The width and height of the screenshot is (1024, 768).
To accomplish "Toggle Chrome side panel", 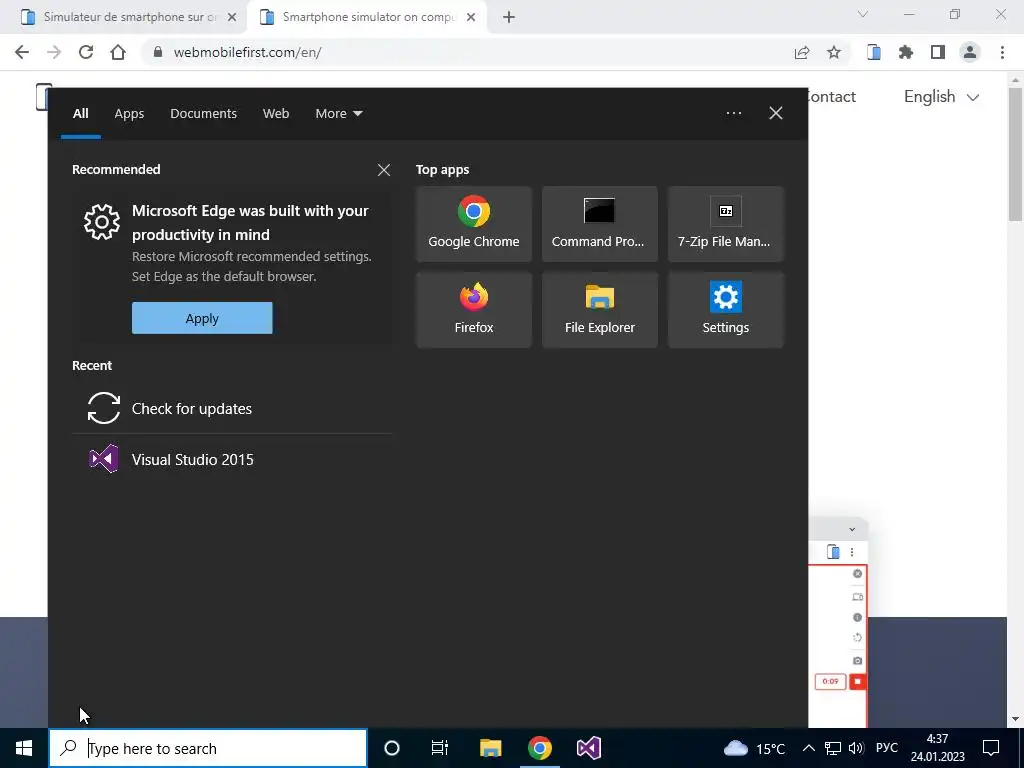I will (x=938, y=52).
